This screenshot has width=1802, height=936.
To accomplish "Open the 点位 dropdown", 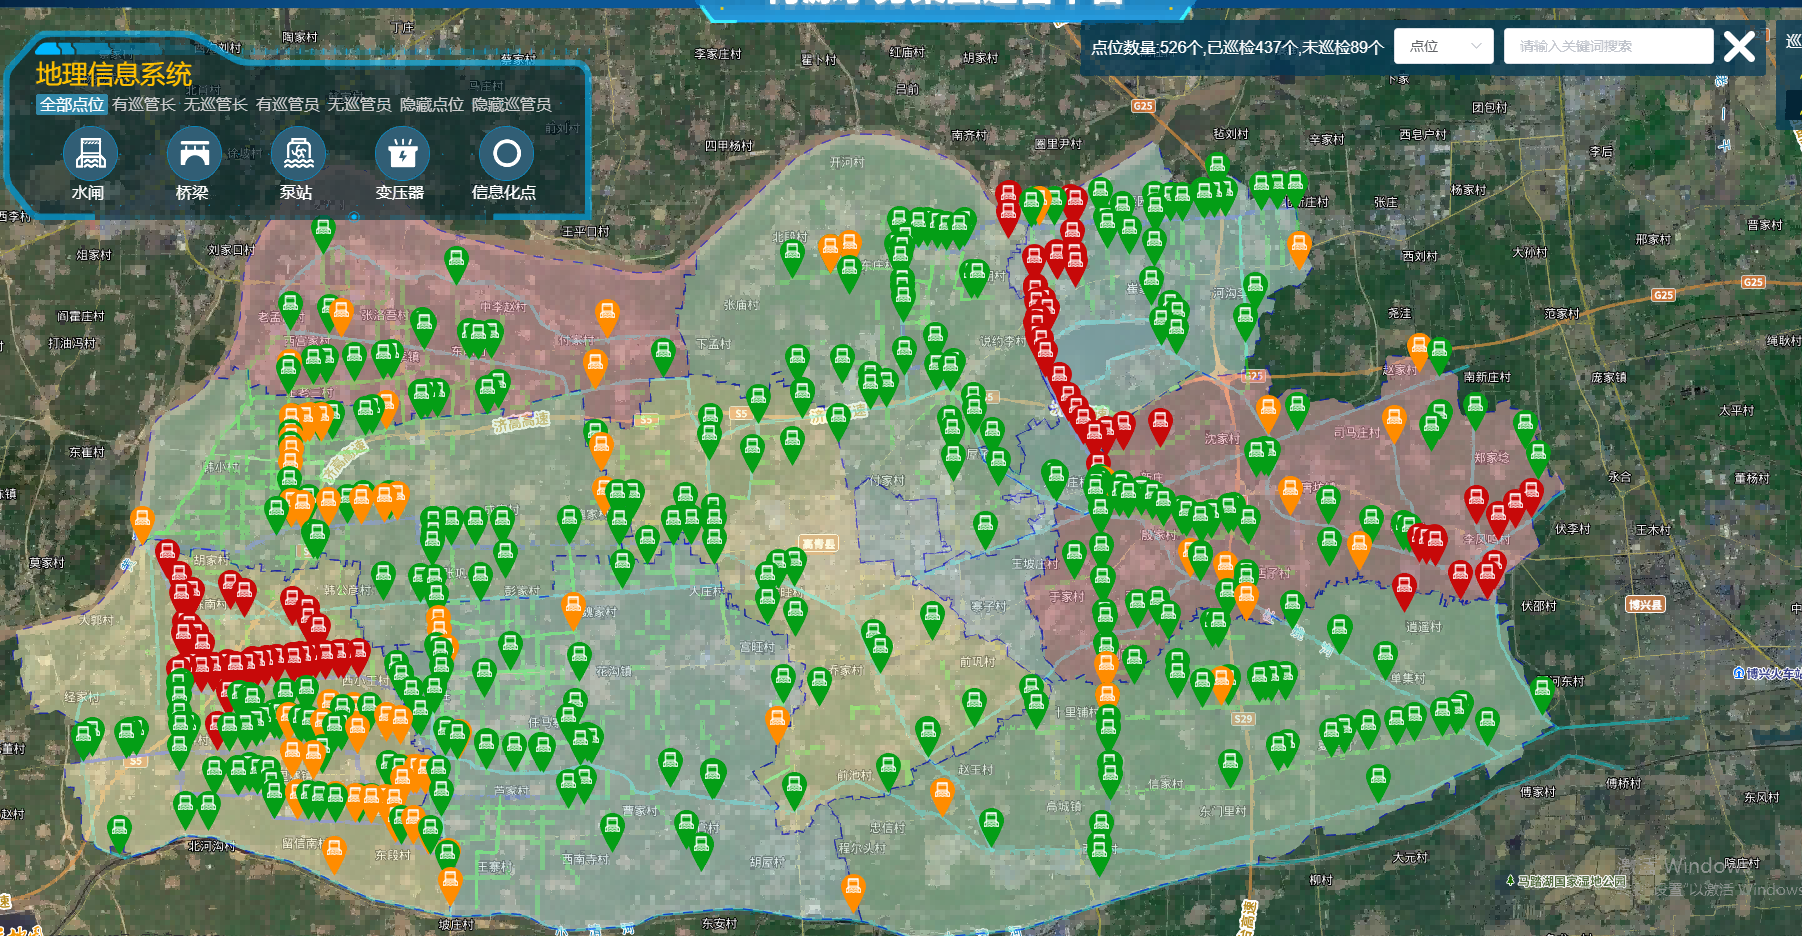I will pos(1443,46).
